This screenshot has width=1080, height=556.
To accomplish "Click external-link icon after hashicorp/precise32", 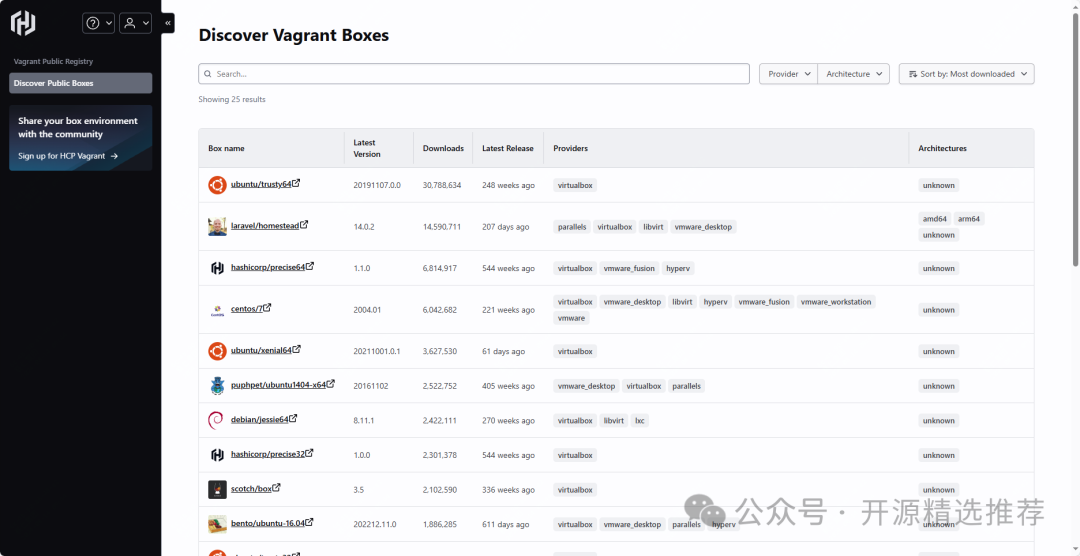I will [310, 453].
